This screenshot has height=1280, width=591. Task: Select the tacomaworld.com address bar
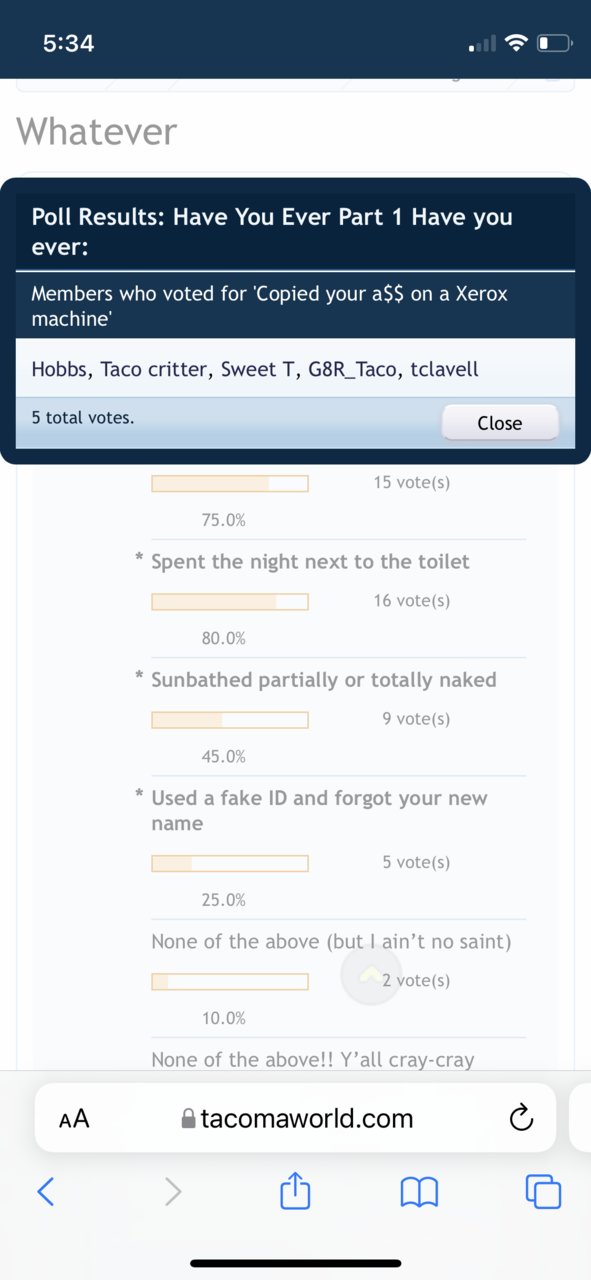(x=295, y=1118)
